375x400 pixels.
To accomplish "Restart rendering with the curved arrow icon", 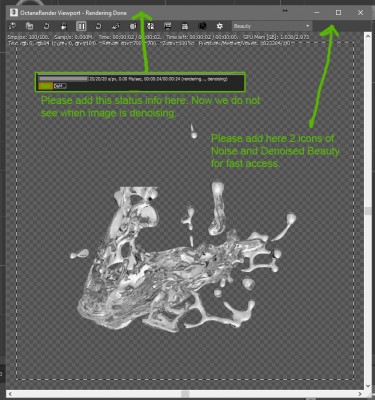I will pyautogui.click(x=98, y=26).
